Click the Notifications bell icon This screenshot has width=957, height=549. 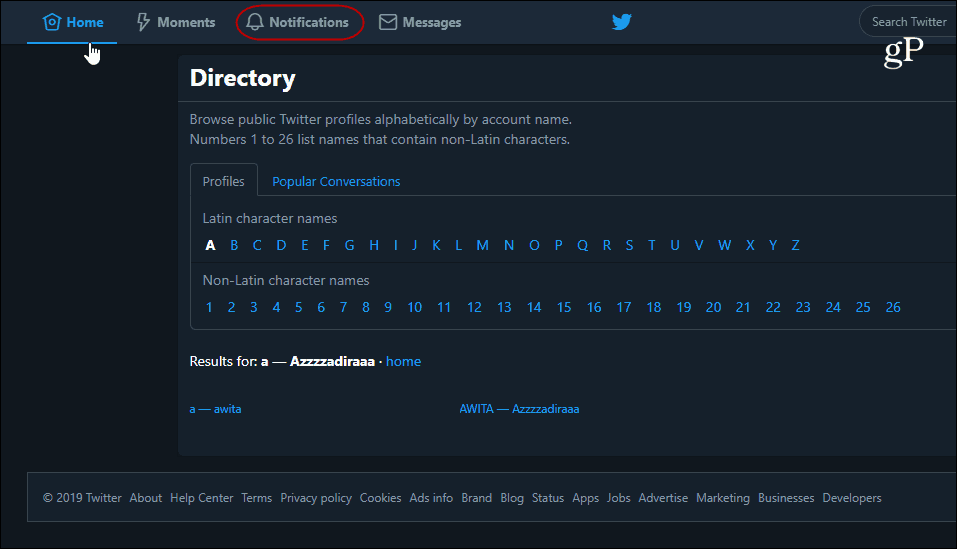[255, 22]
